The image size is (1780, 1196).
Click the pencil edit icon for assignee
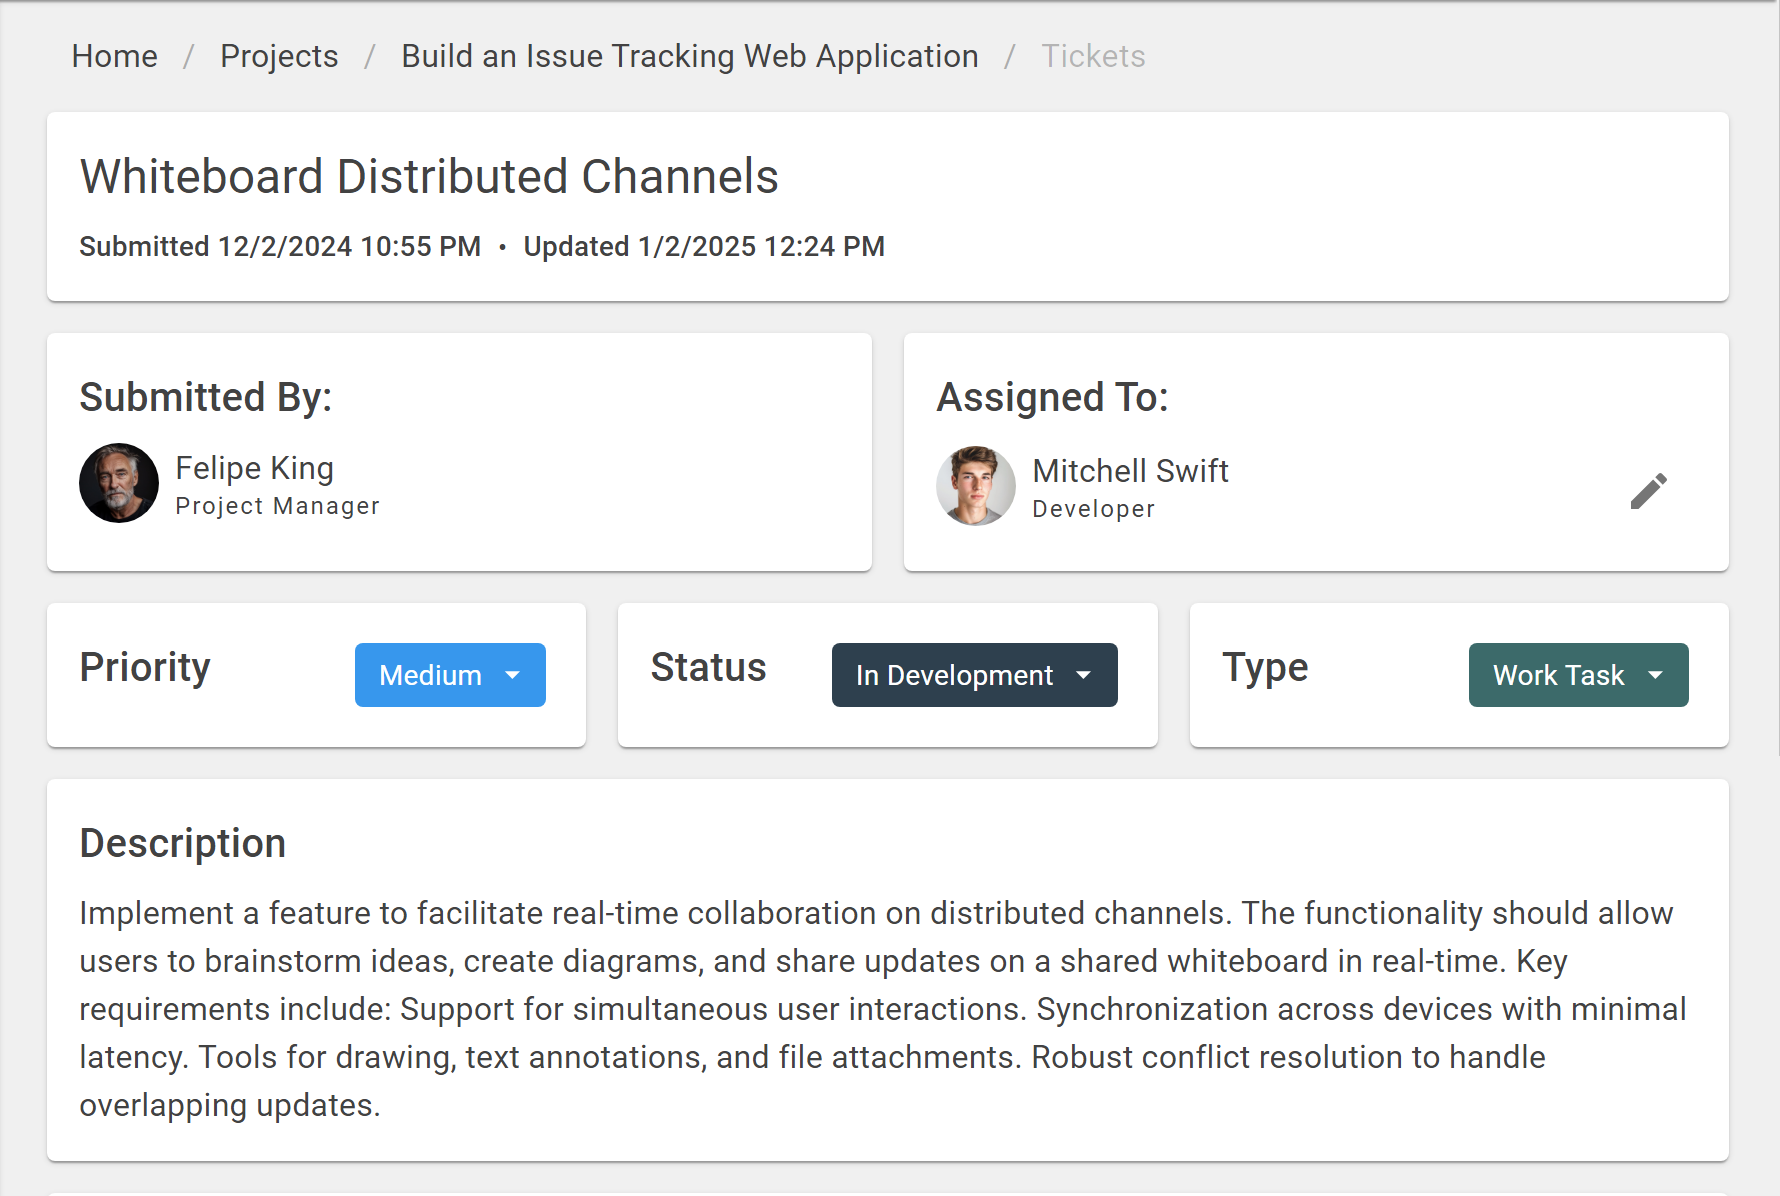[x=1648, y=491]
